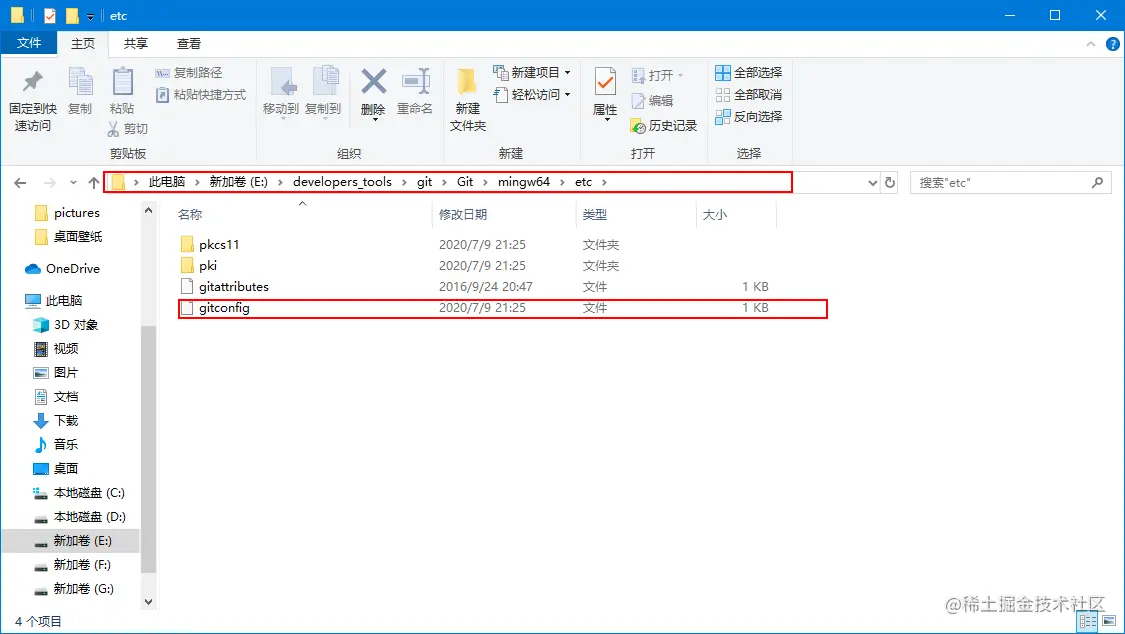
Task: Expand the address bar history dropdown
Action: tap(872, 183)
